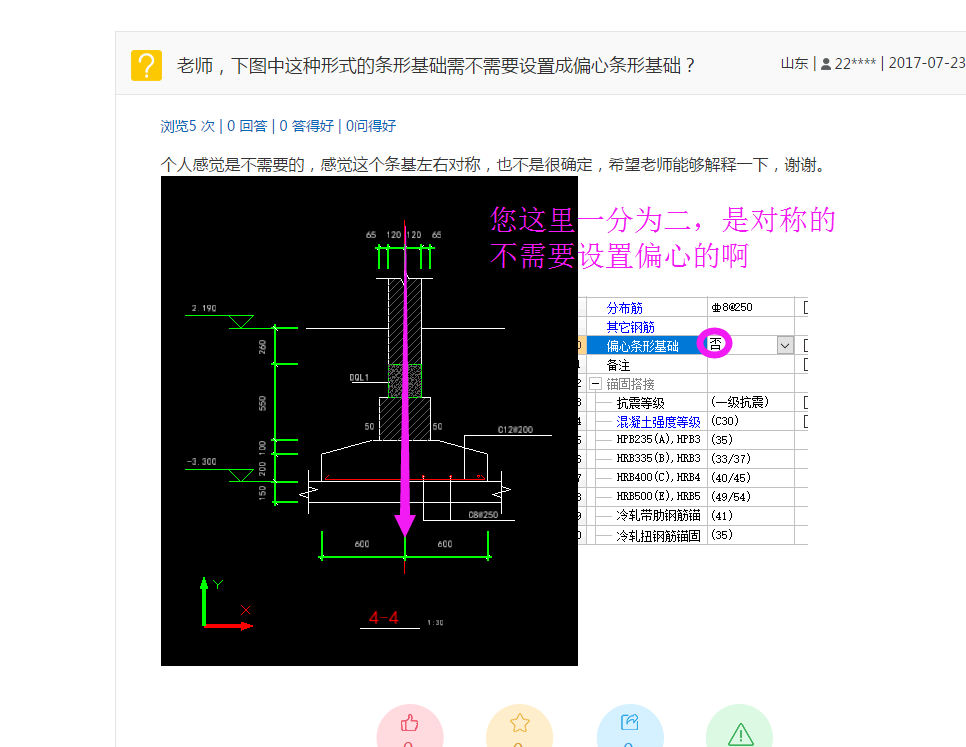Click the 否 value of 偏心条形基础
966x747 pixels.
coord(715,344)
